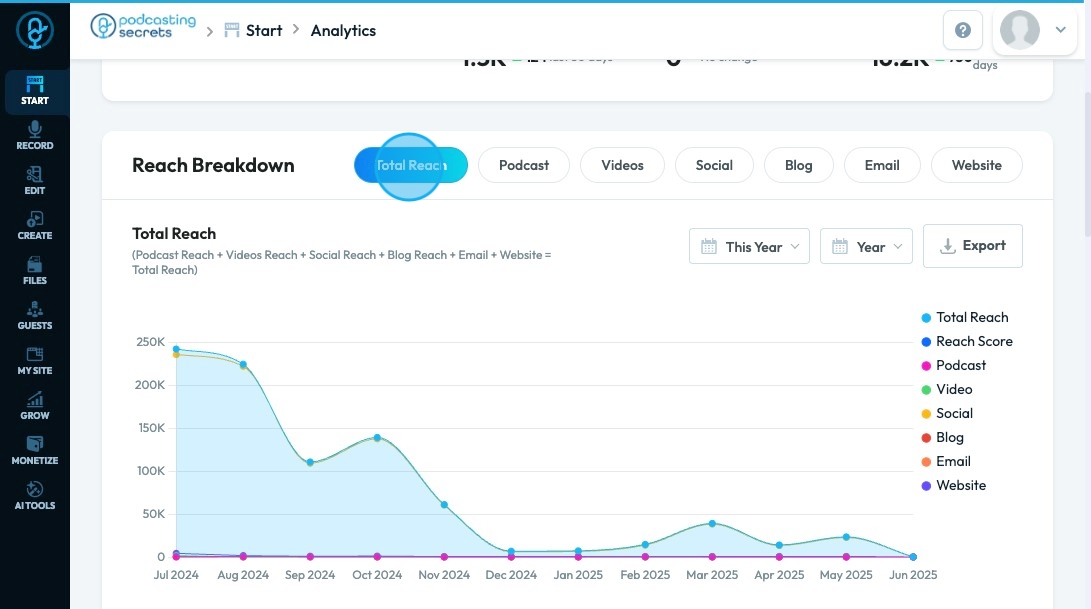The width and height of the screenshot is (1091, 609).
Task: Open the Year grouping dropdown
Action: pyautogui.click(x=866, y=246)
